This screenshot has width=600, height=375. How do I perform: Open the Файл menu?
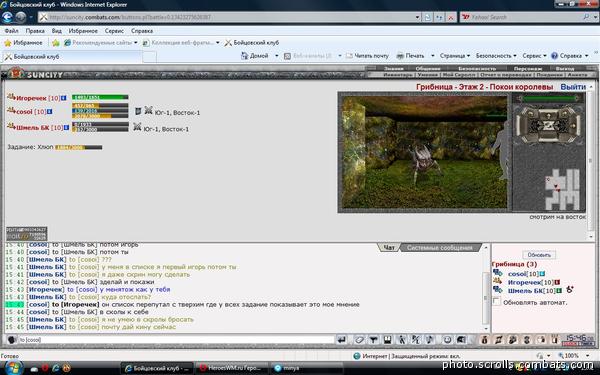(11, 31)
